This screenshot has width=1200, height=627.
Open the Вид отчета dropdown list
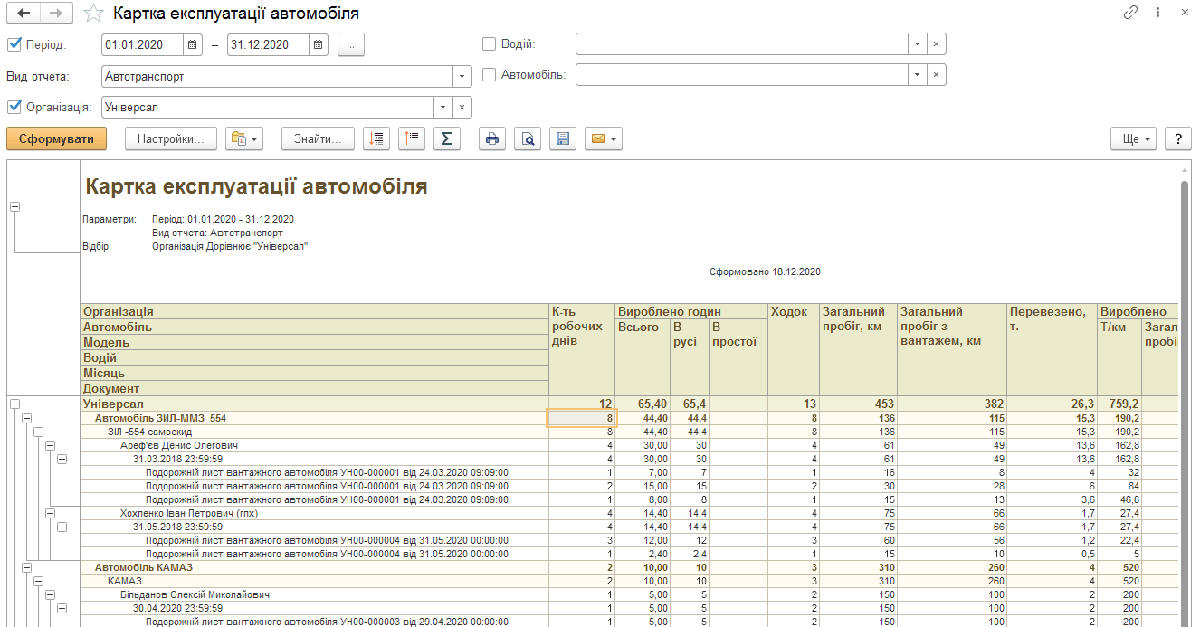pyautogui.click(x=462, y=76)
